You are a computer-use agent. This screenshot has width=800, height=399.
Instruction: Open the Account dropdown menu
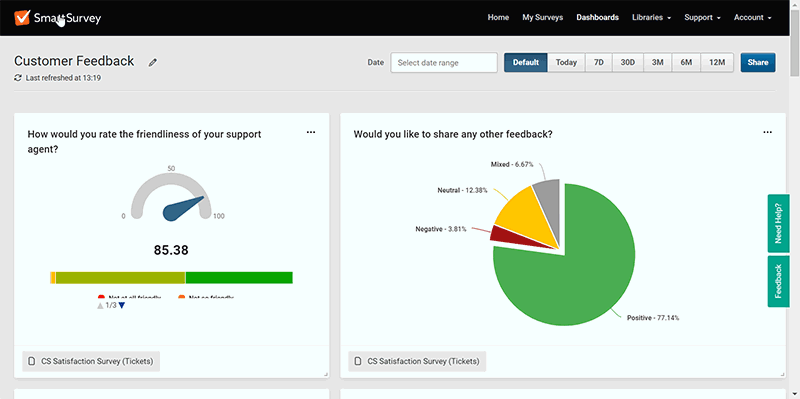[753, 17]
